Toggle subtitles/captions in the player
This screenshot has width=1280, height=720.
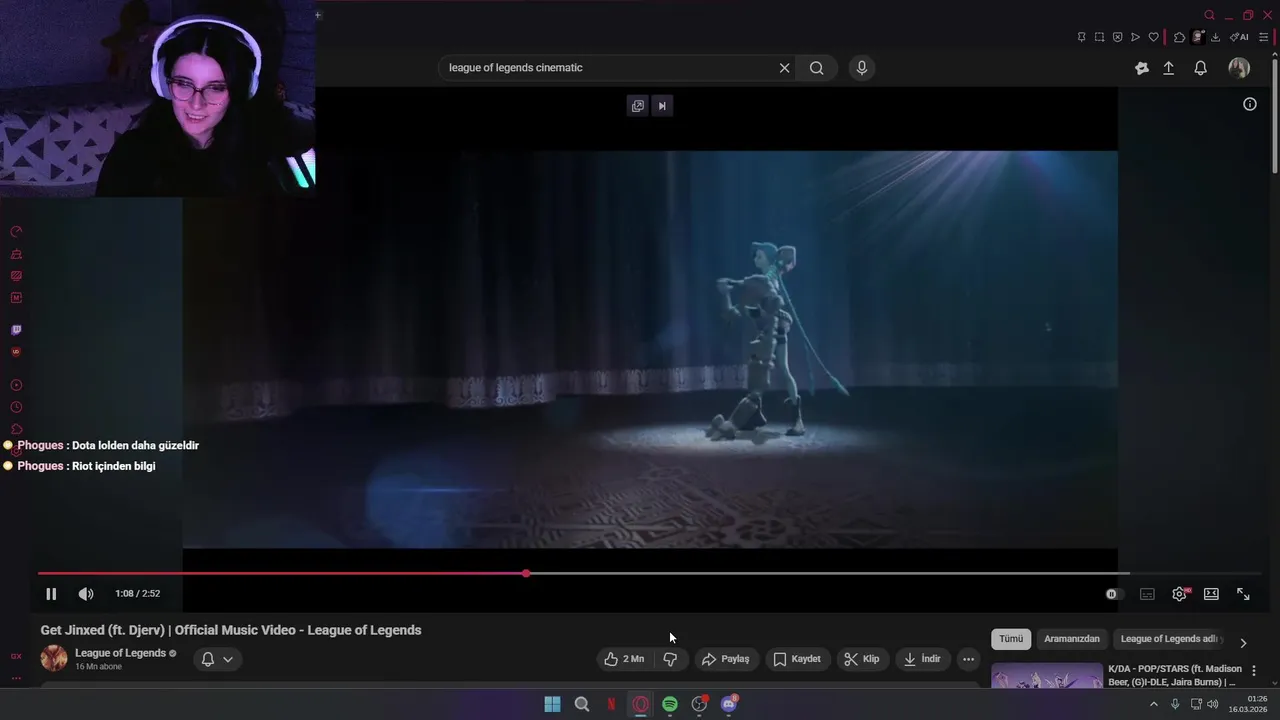pos(1147,594)
